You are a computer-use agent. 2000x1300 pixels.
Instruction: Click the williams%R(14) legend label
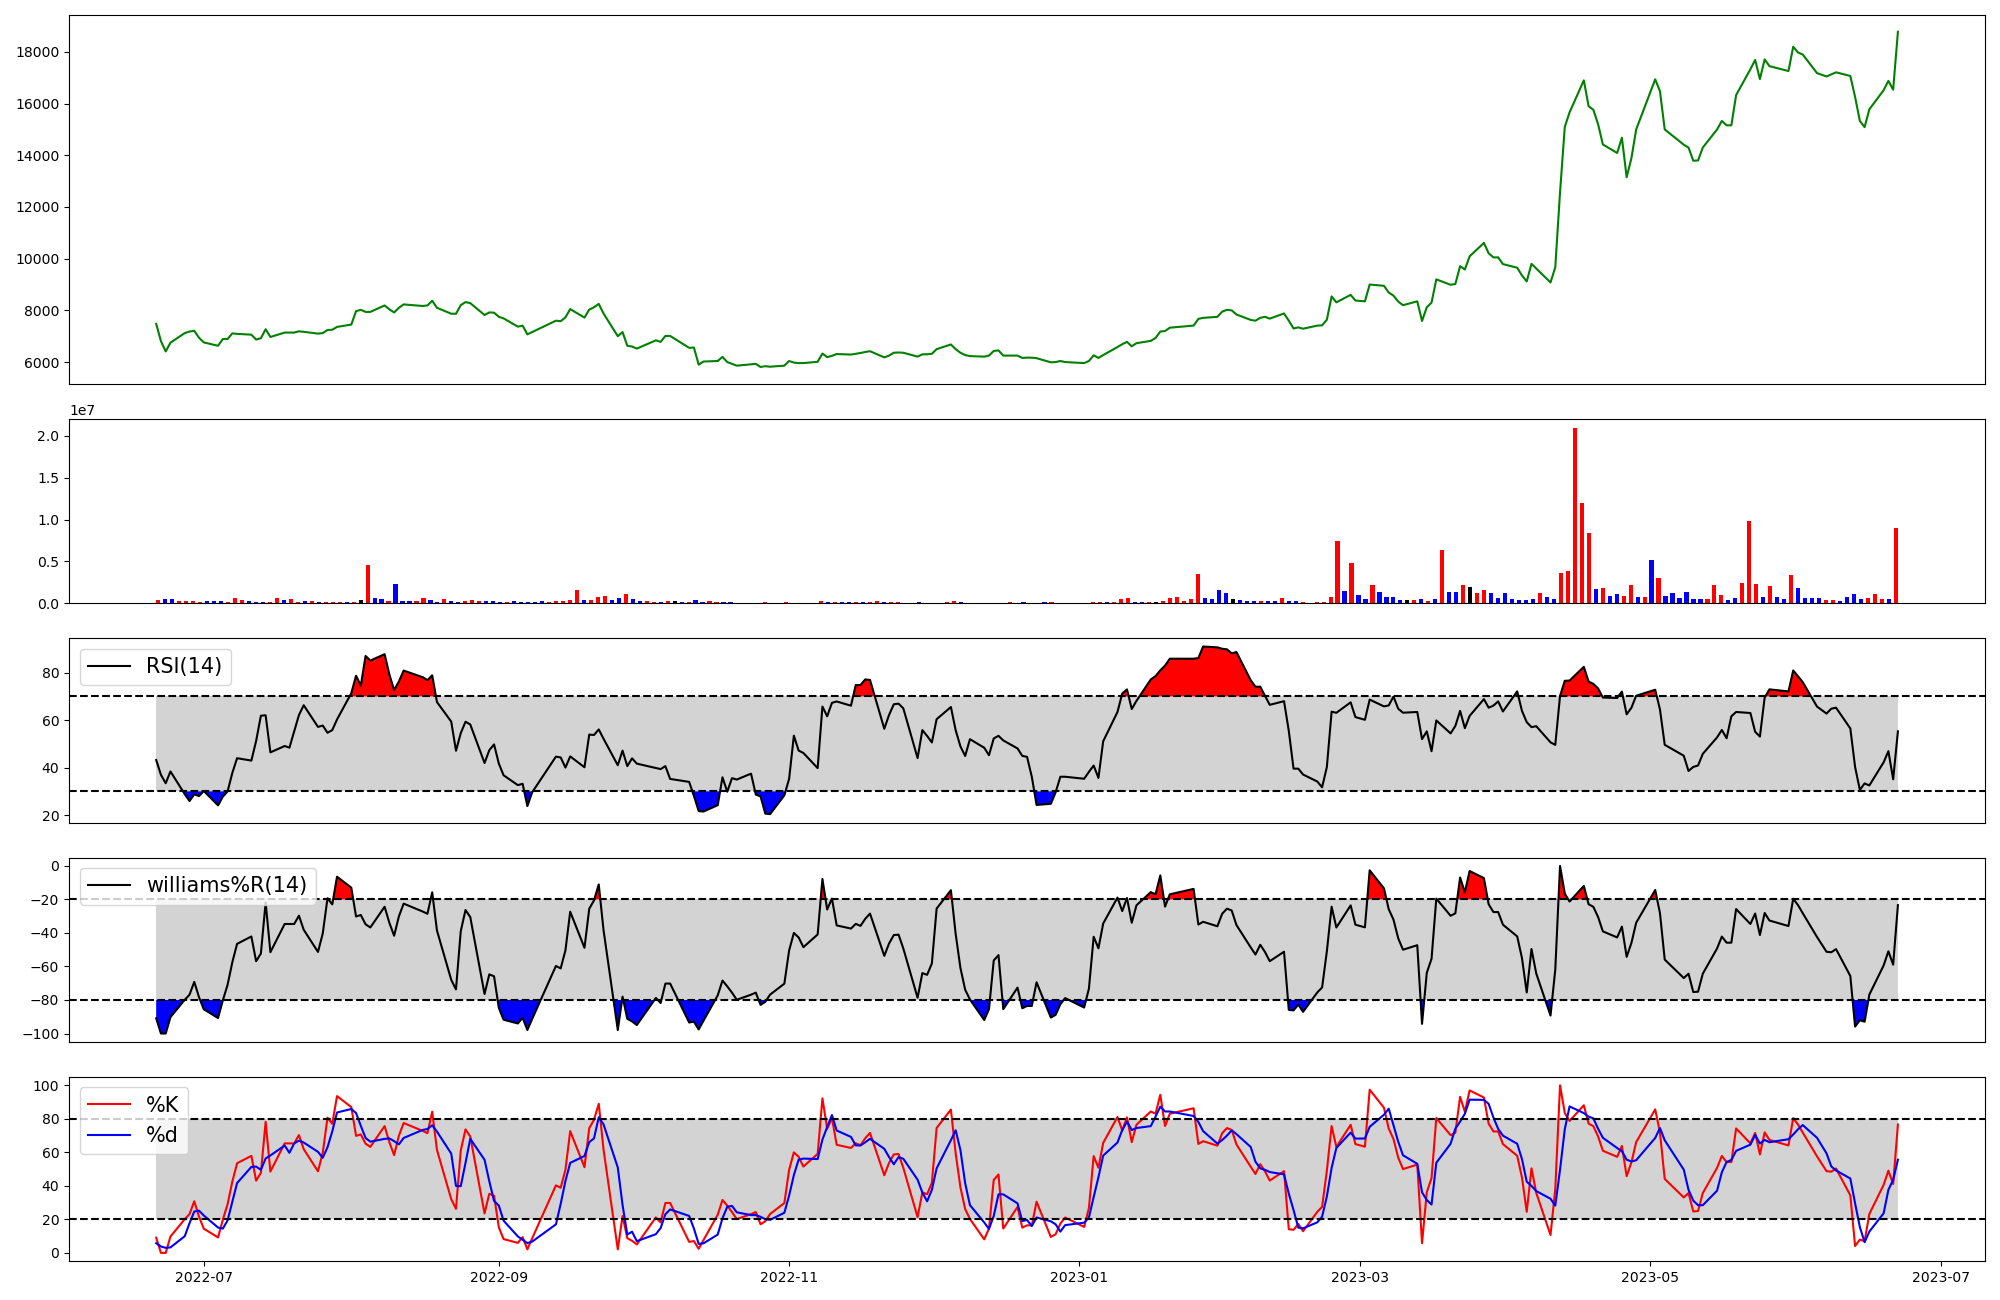click(226, 885)
